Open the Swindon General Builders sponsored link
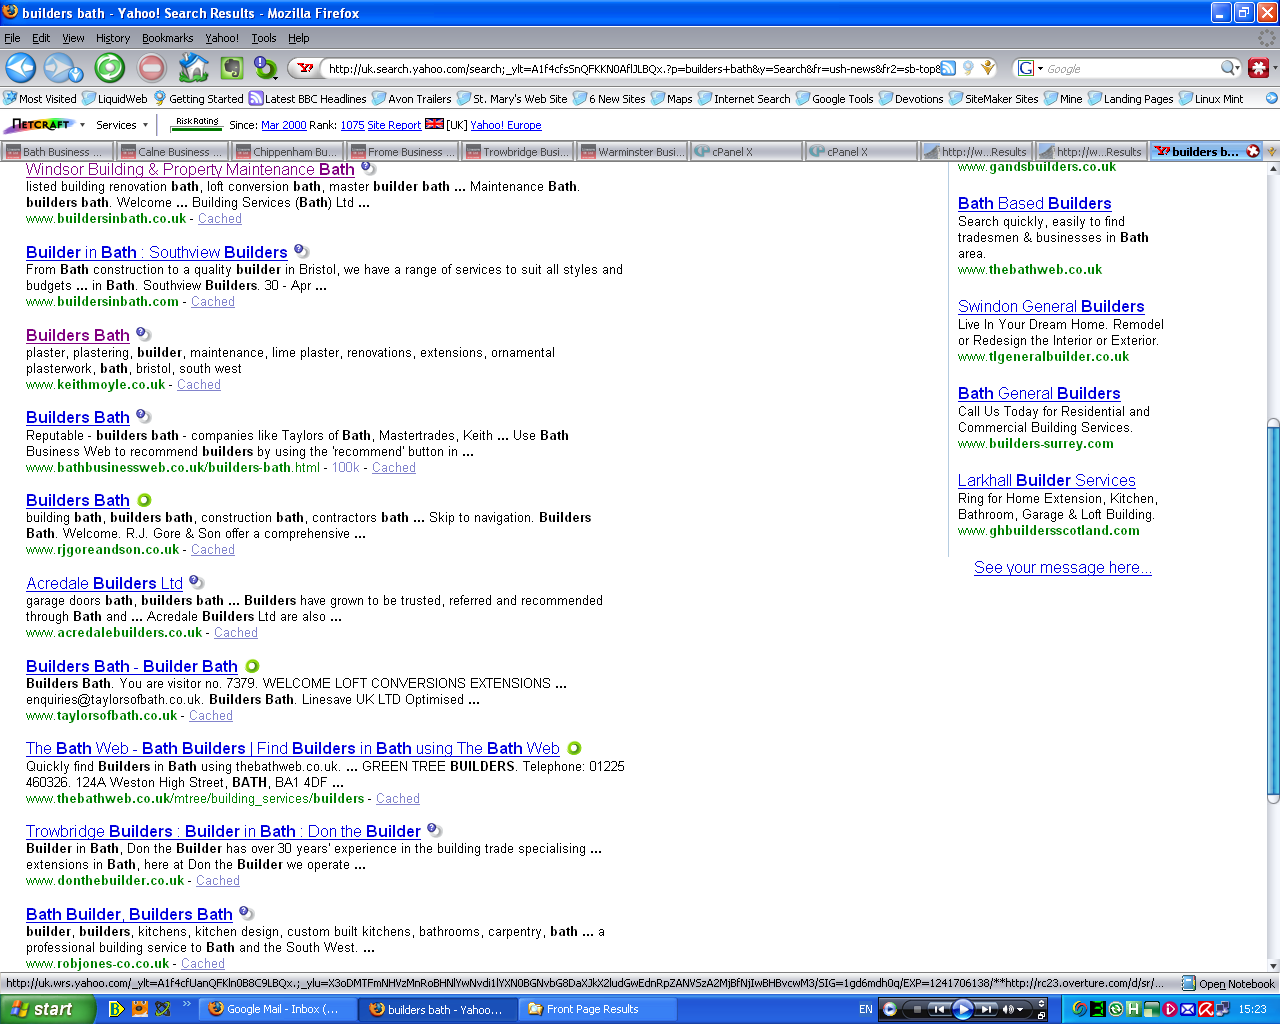This screenshot has width=1280, height=1024. tap(1051, 306)
